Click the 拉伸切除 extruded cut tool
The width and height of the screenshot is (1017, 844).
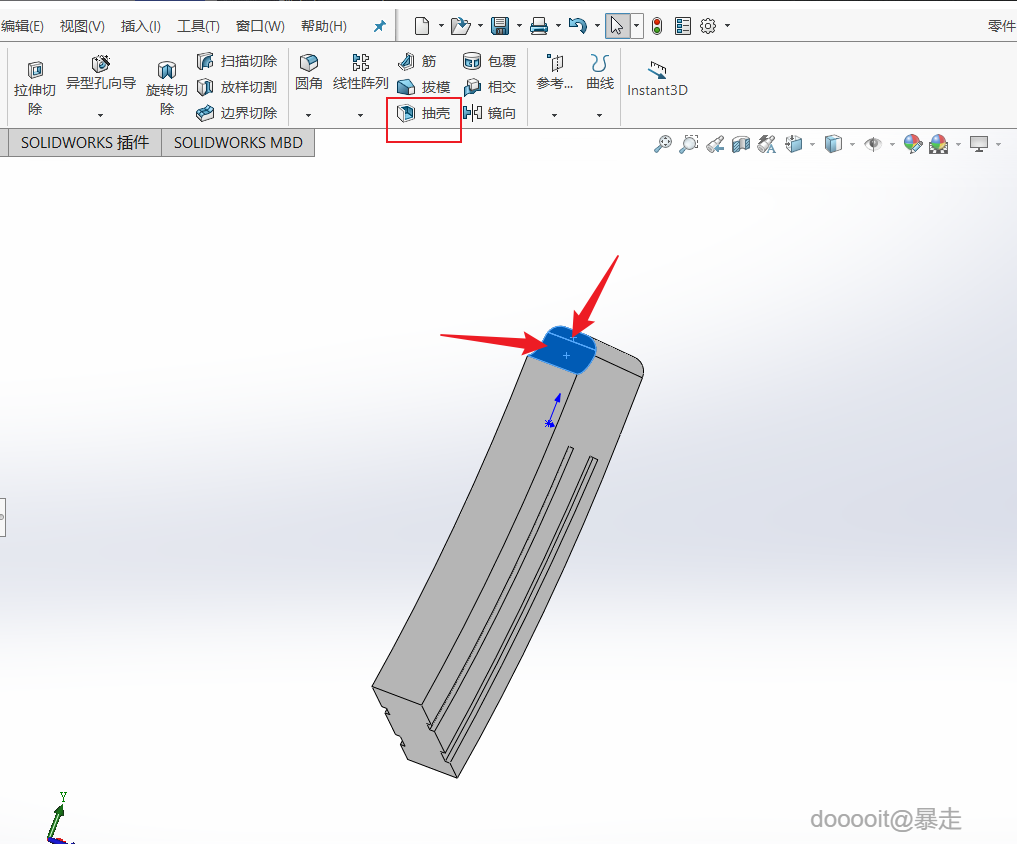[35, 88]
